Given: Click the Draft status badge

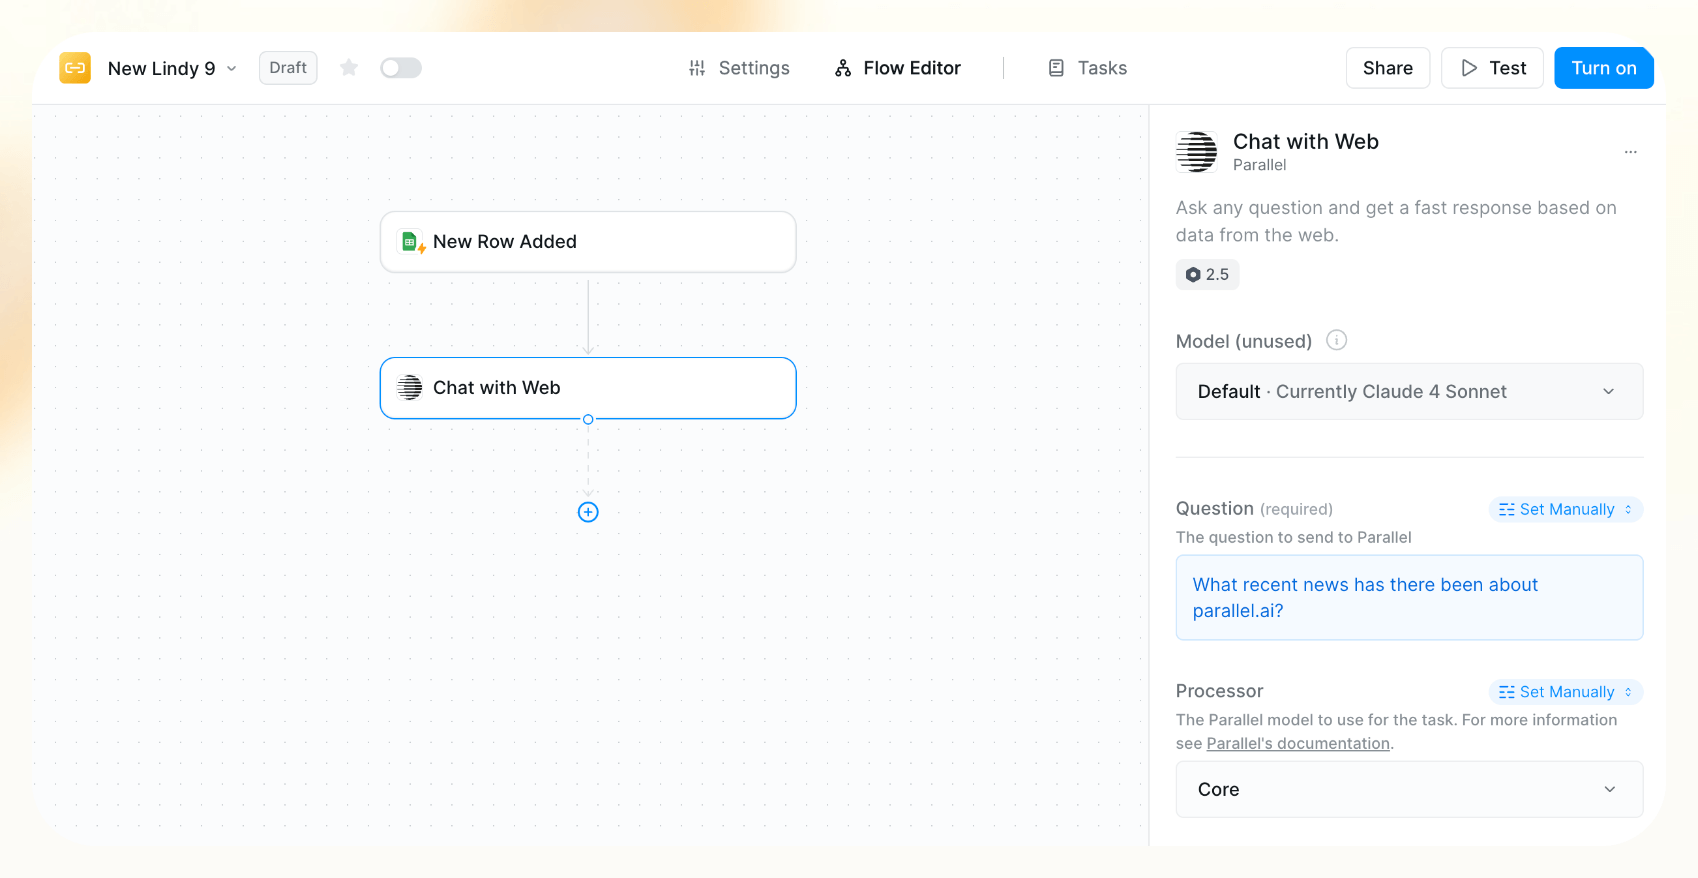Looking at the screenshot, I should point(288,67).
